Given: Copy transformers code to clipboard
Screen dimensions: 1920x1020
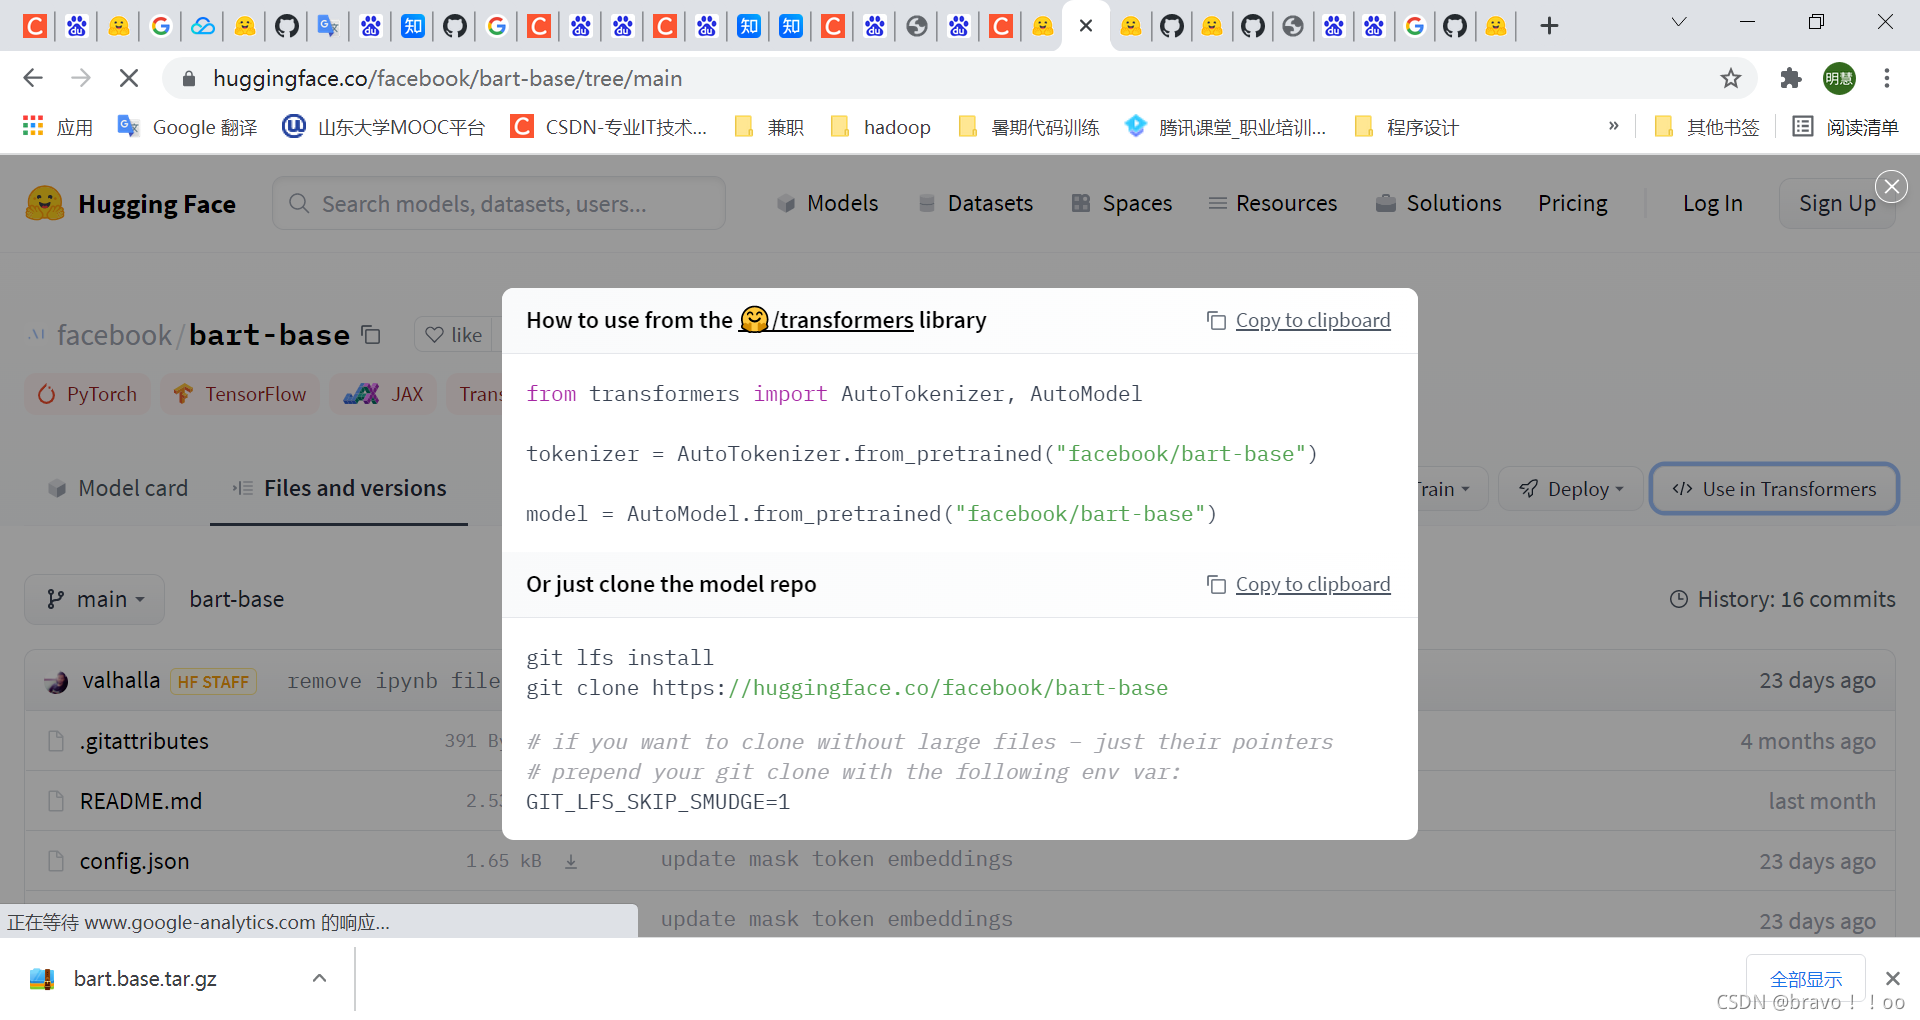Looking at the screenshot, I should 1299,320.
